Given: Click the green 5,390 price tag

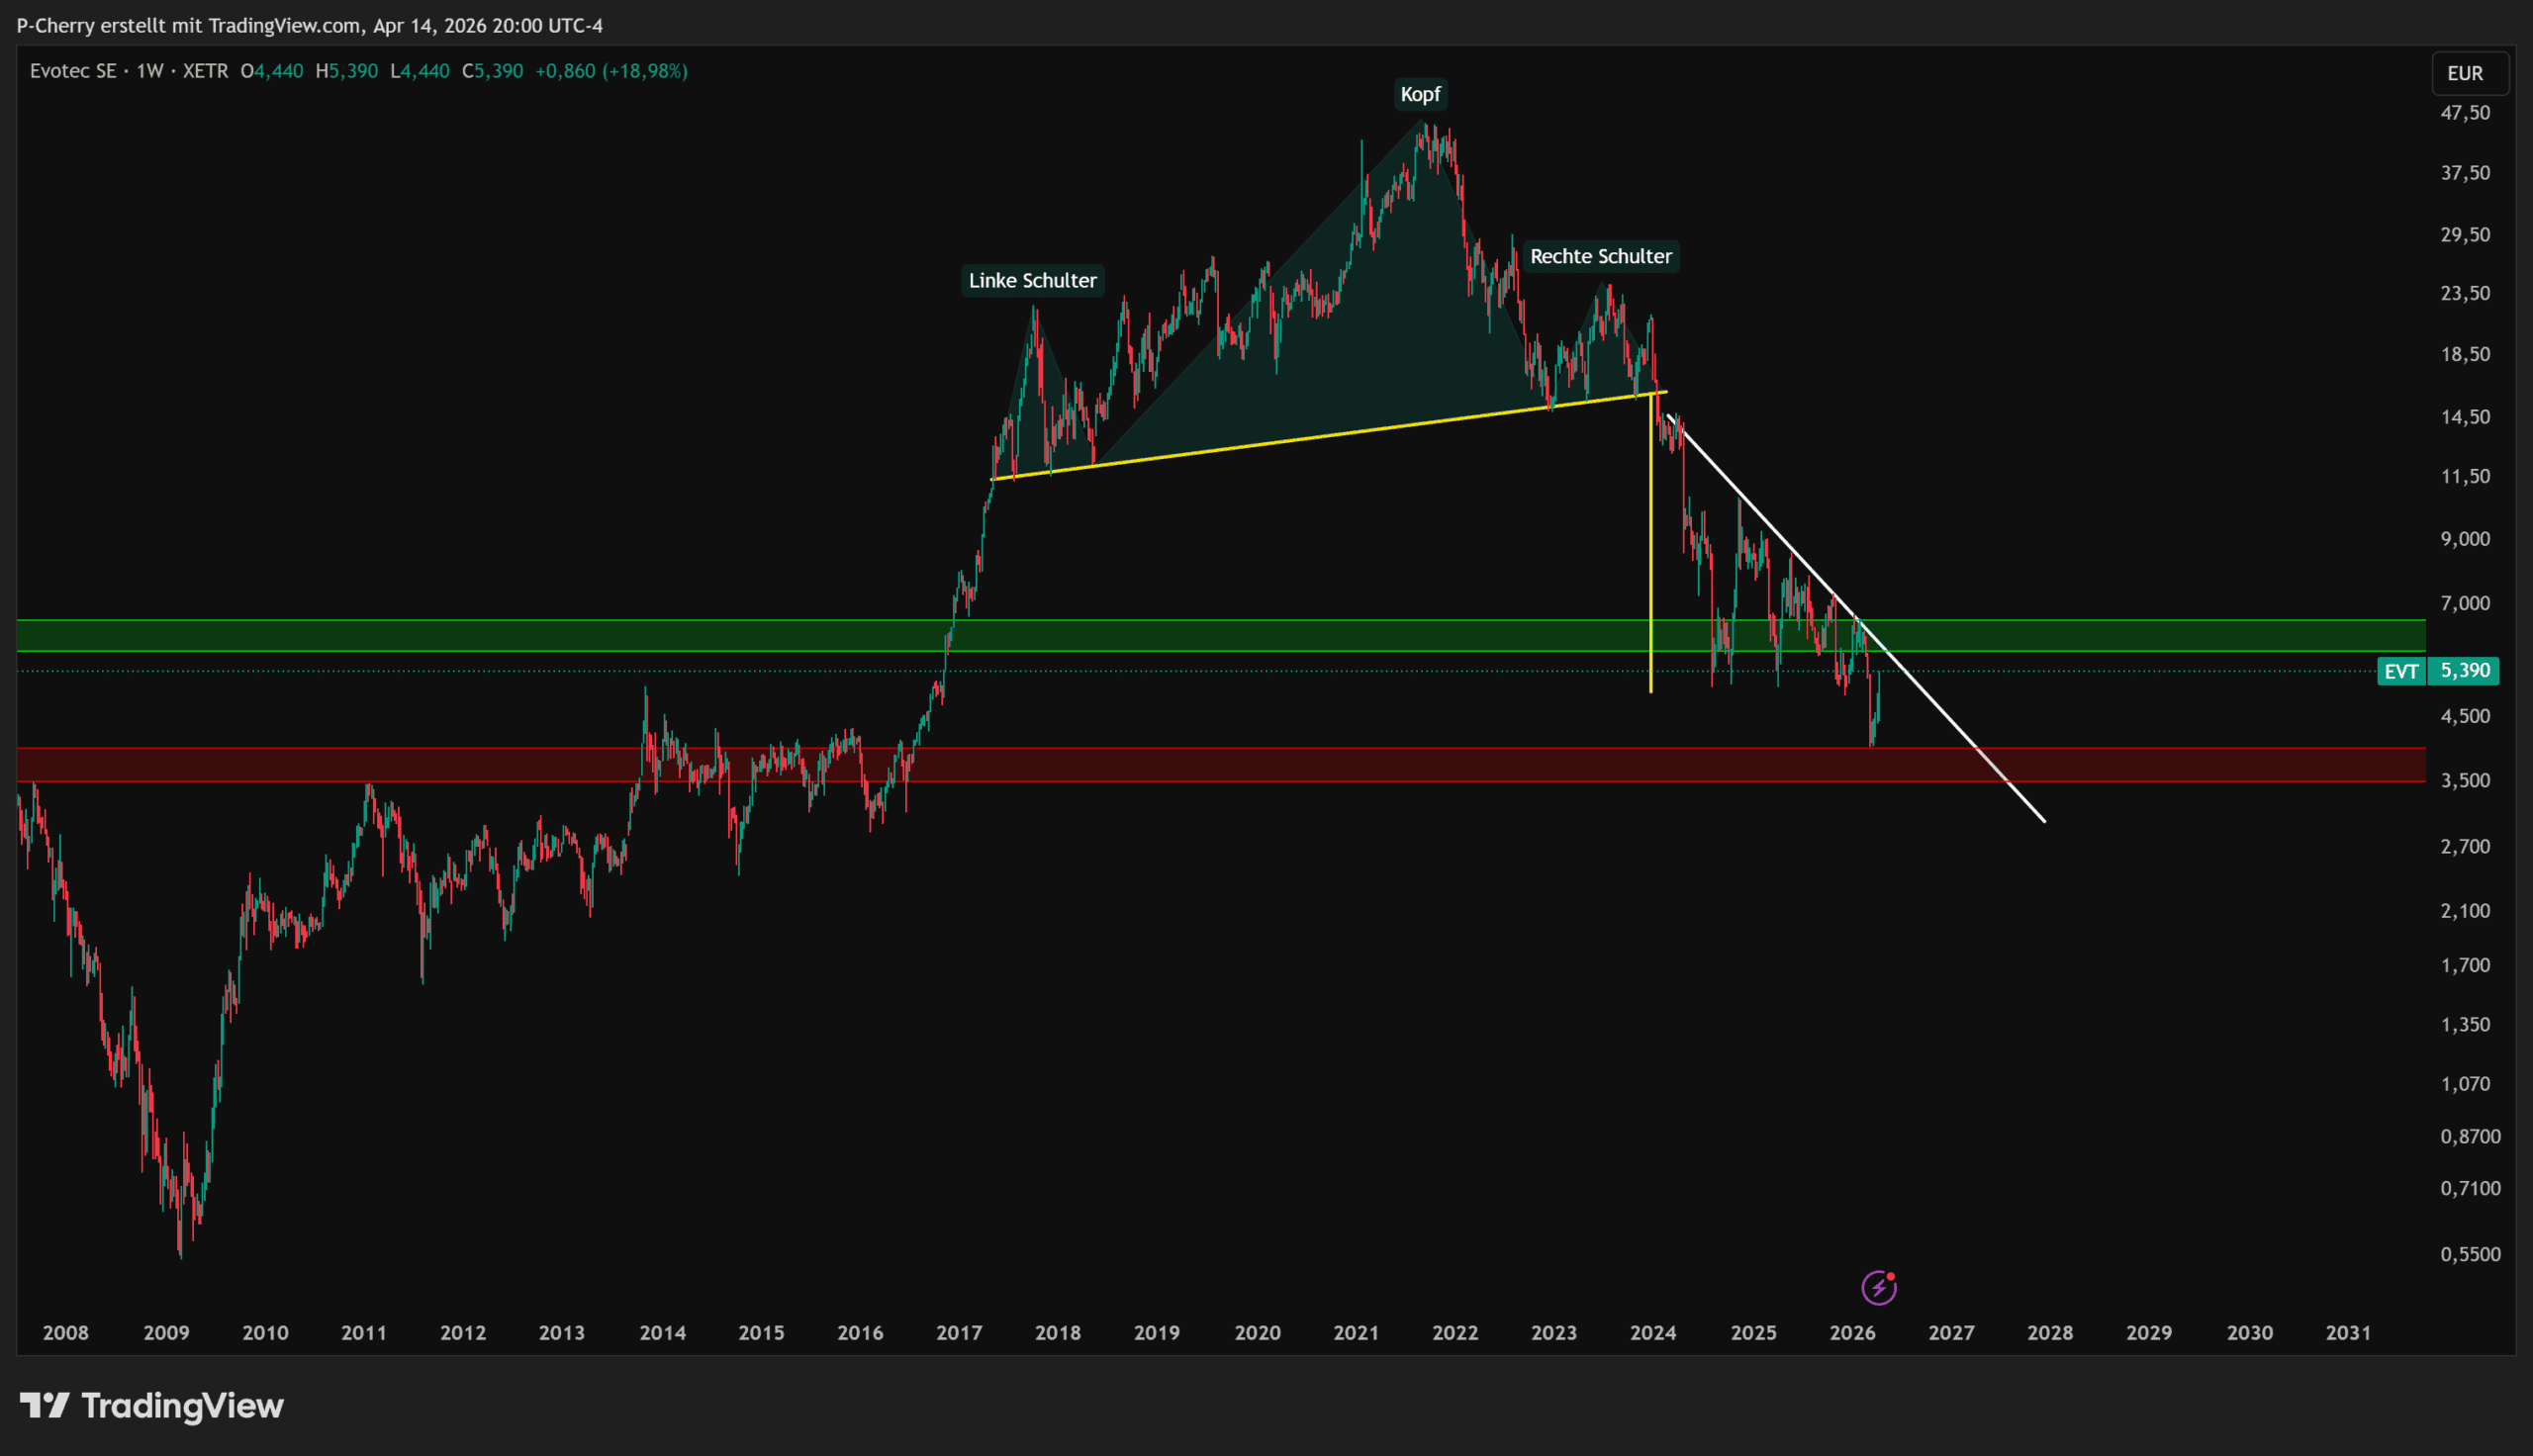Looking at the screenshot, I should 2465,671.
